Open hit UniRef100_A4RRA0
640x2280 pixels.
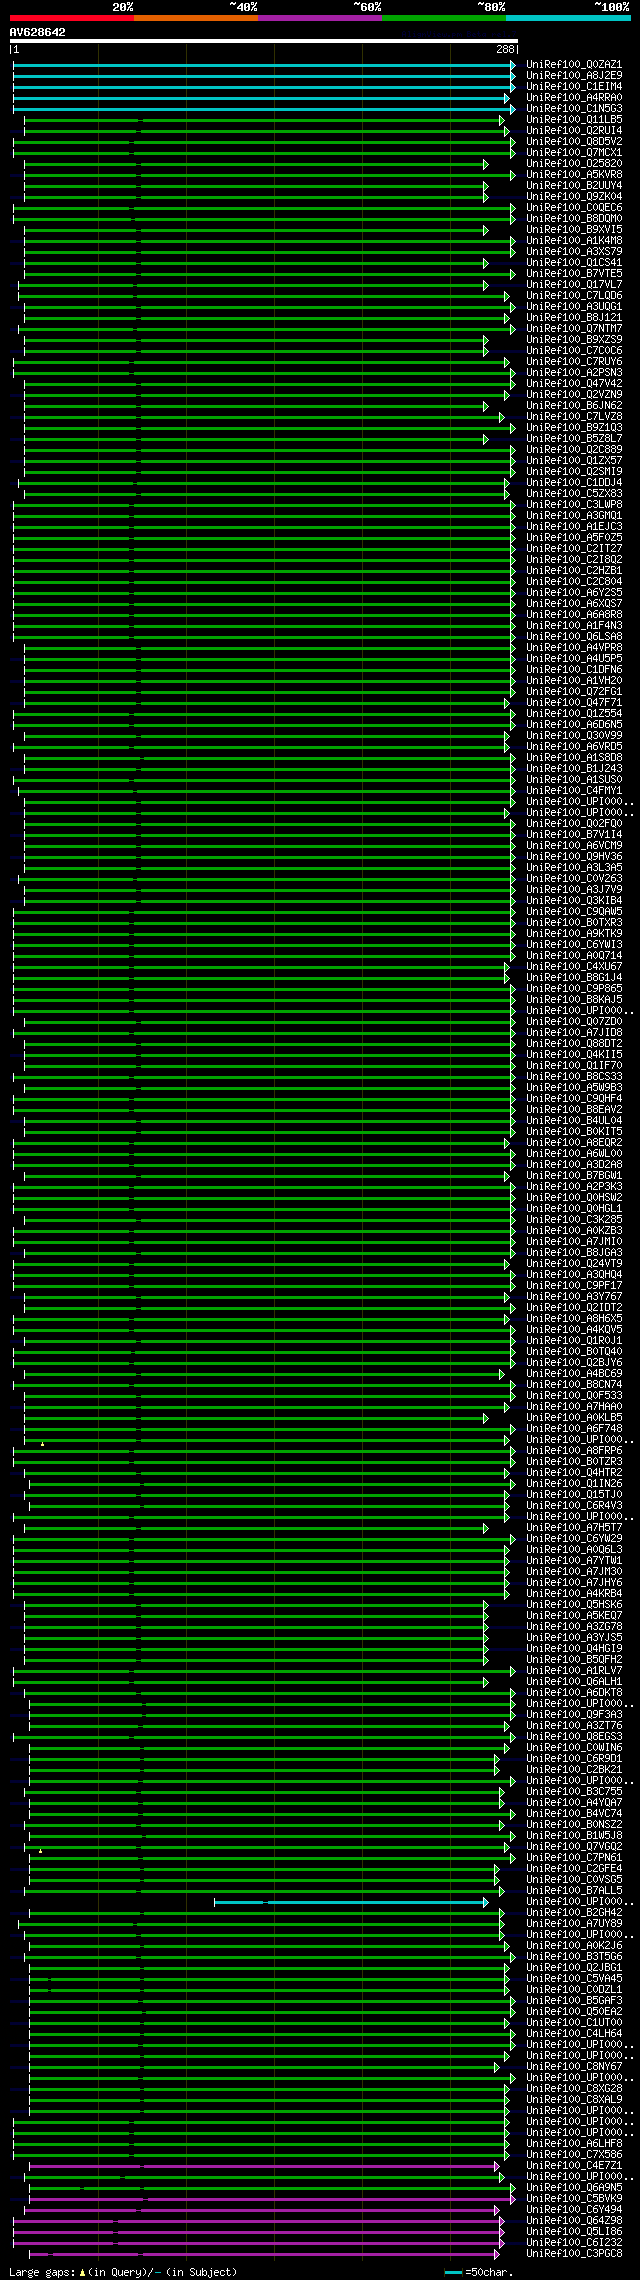point(574,98)
